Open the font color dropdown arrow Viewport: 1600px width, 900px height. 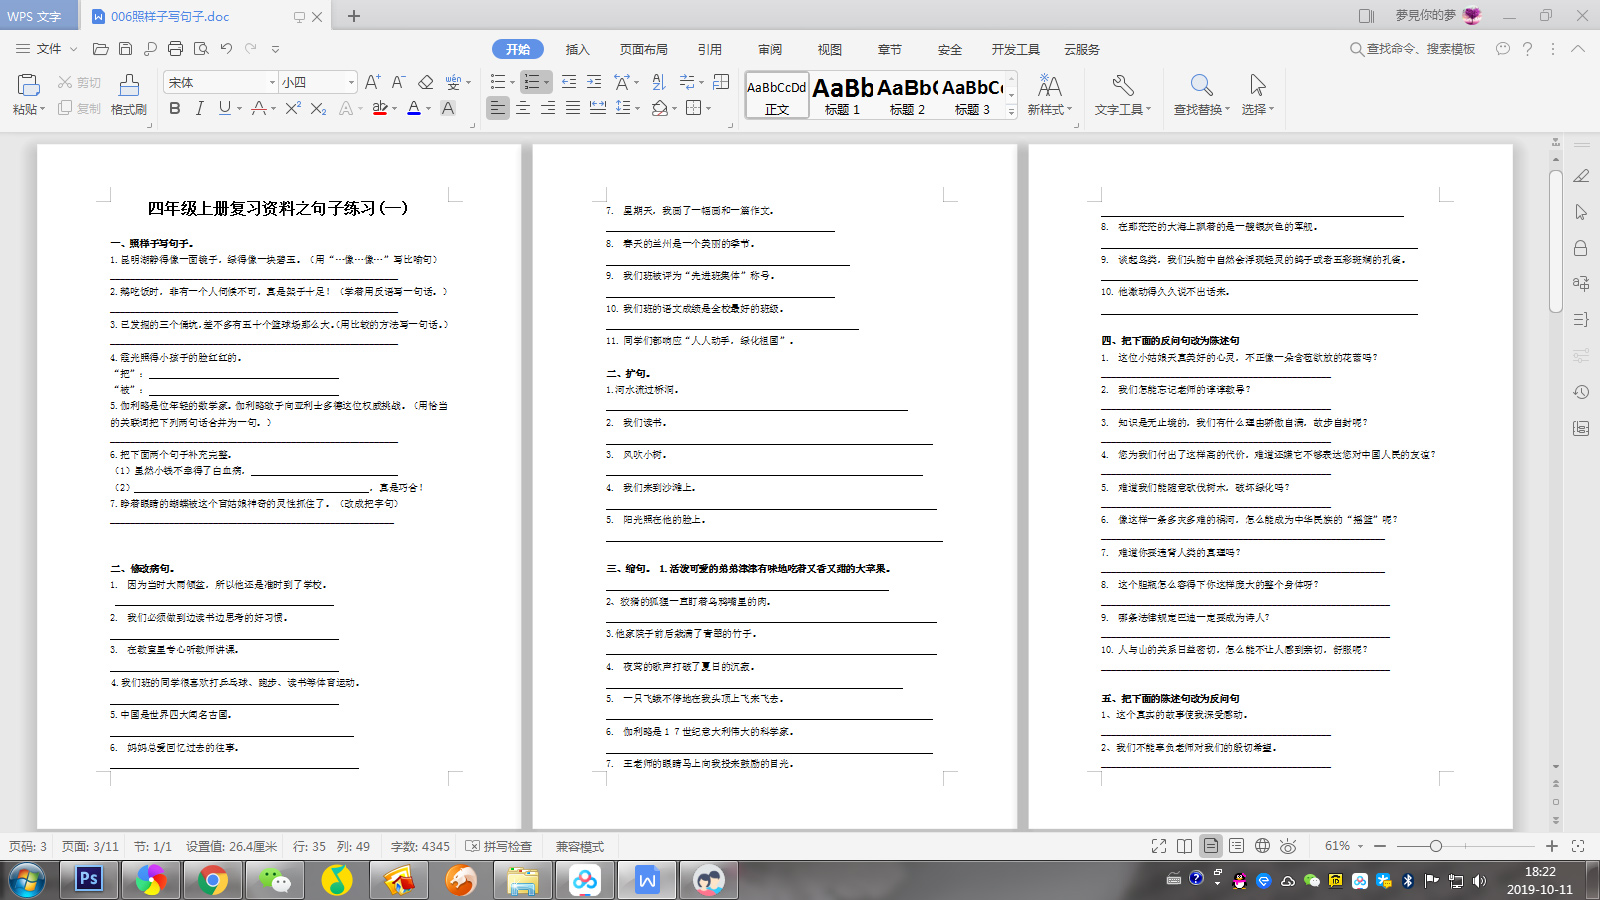click(x=429, y=109)
